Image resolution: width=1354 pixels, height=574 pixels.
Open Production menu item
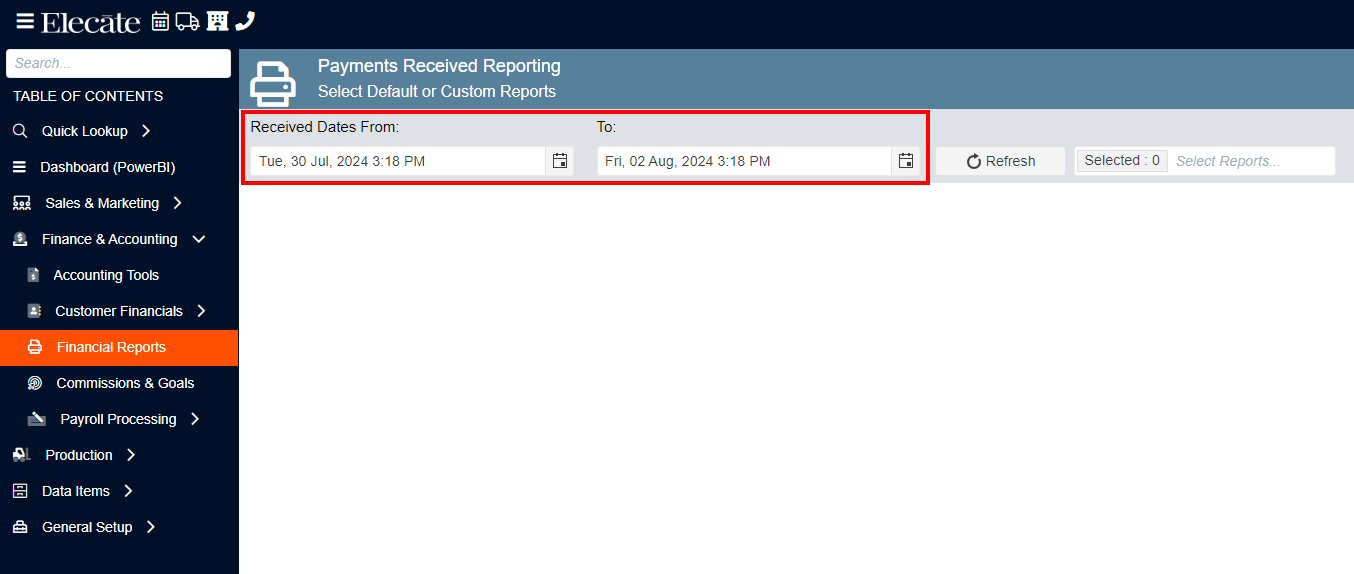click(x=79, y=455)
